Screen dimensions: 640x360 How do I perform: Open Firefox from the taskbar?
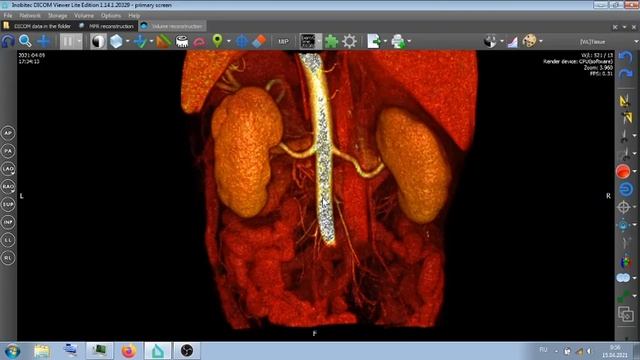[129, 351]
